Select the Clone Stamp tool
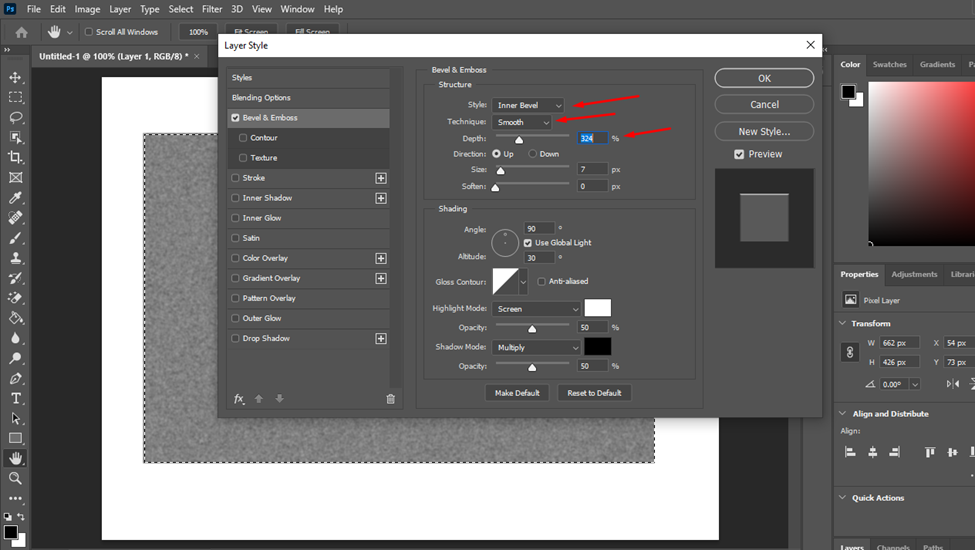975x550 pixels. tap(16, 257)
